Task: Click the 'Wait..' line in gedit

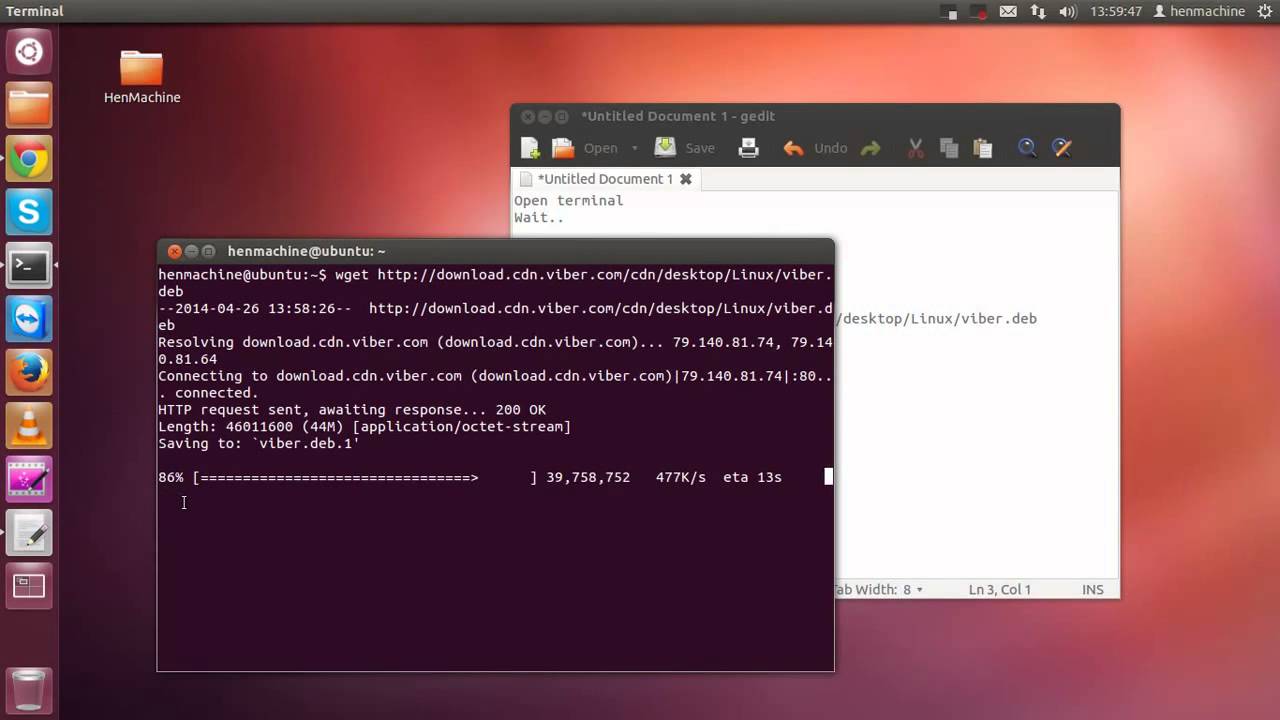Action: coord(539,218)
